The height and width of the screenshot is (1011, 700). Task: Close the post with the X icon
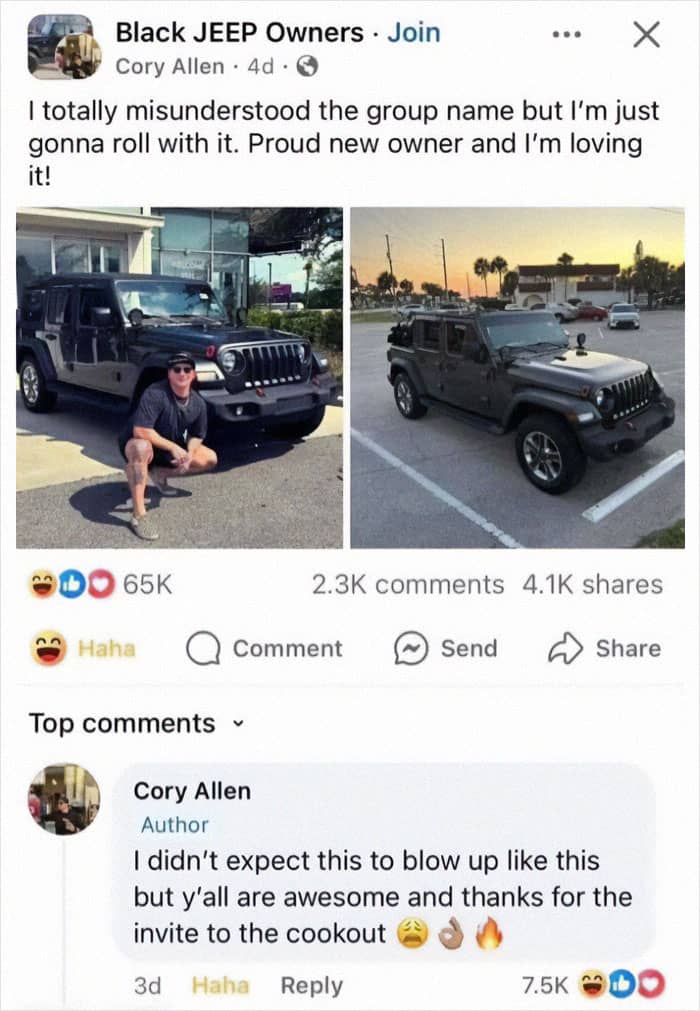click(646, 35)
